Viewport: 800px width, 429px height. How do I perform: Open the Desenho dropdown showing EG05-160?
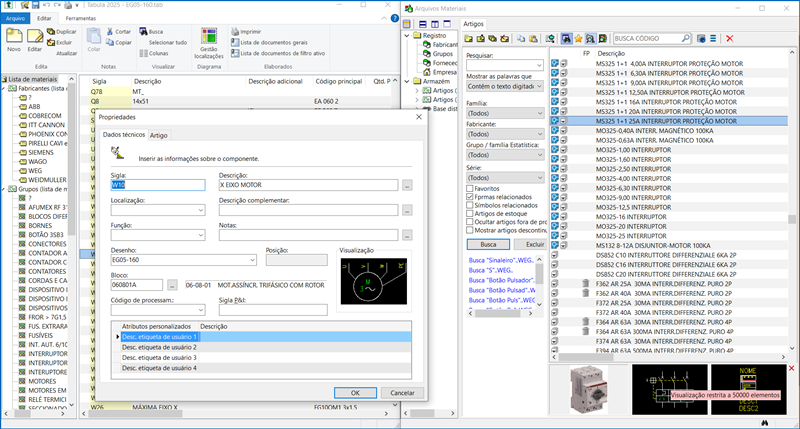(252, 260)
